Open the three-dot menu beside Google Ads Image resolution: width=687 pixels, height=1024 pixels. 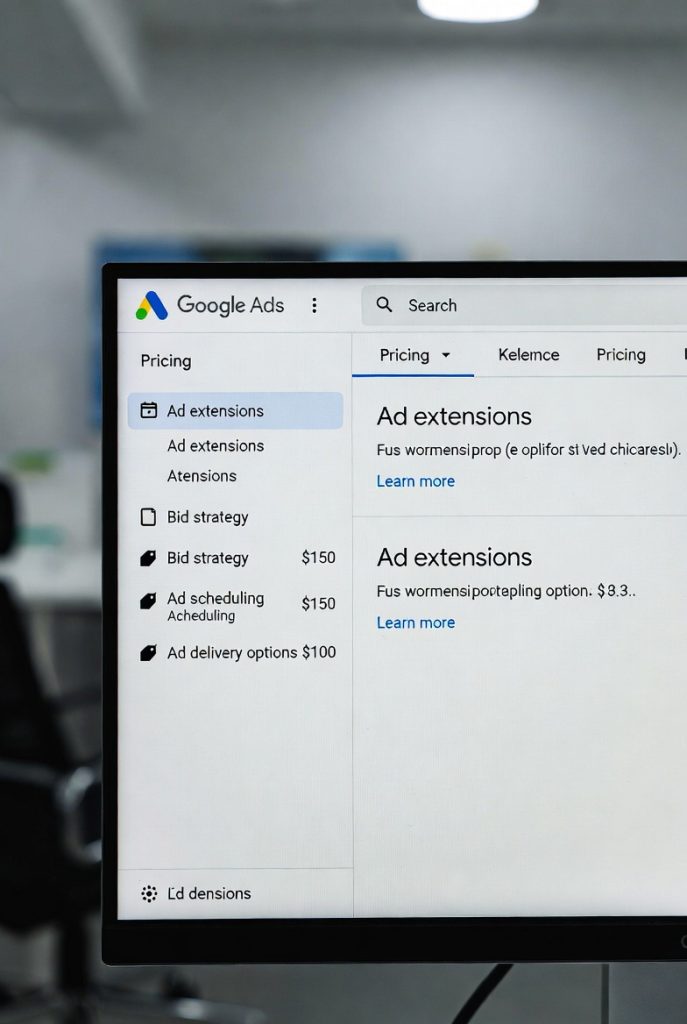314,306
